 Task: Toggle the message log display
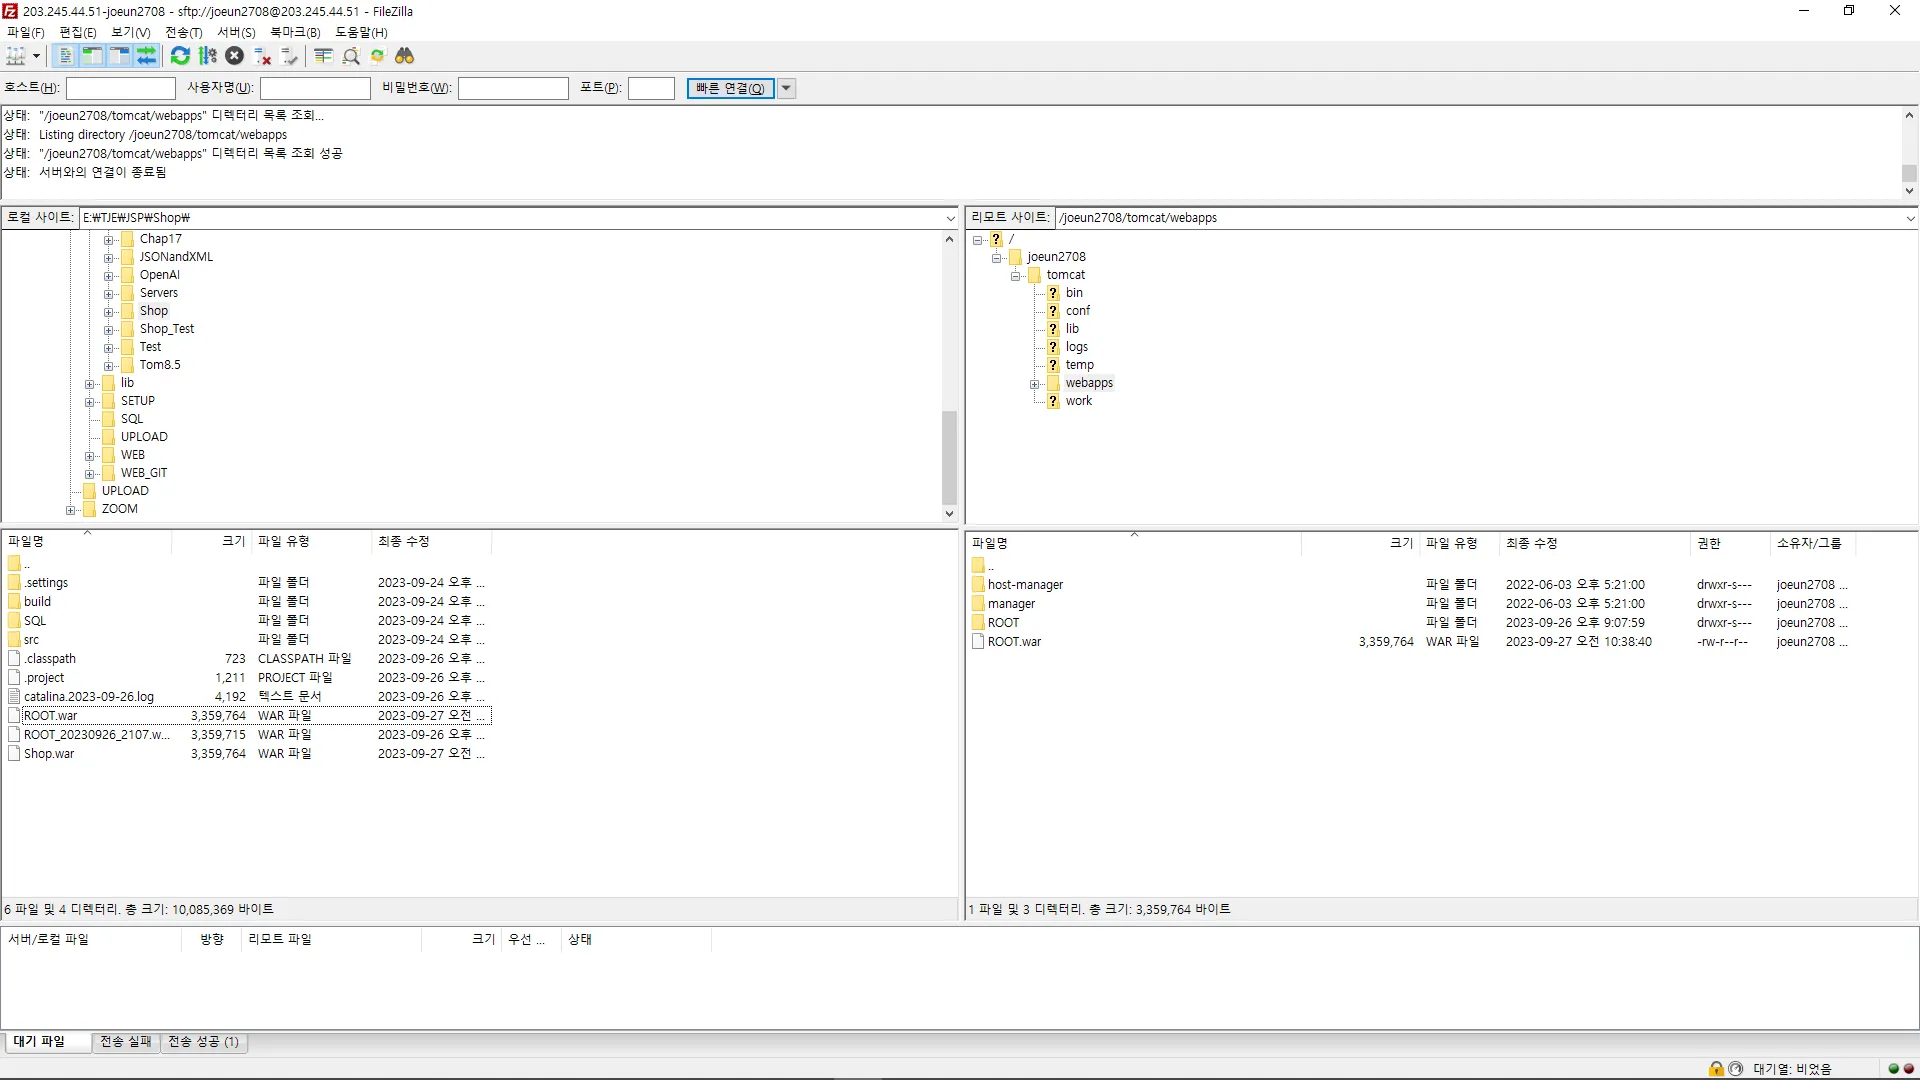(66, 56)
